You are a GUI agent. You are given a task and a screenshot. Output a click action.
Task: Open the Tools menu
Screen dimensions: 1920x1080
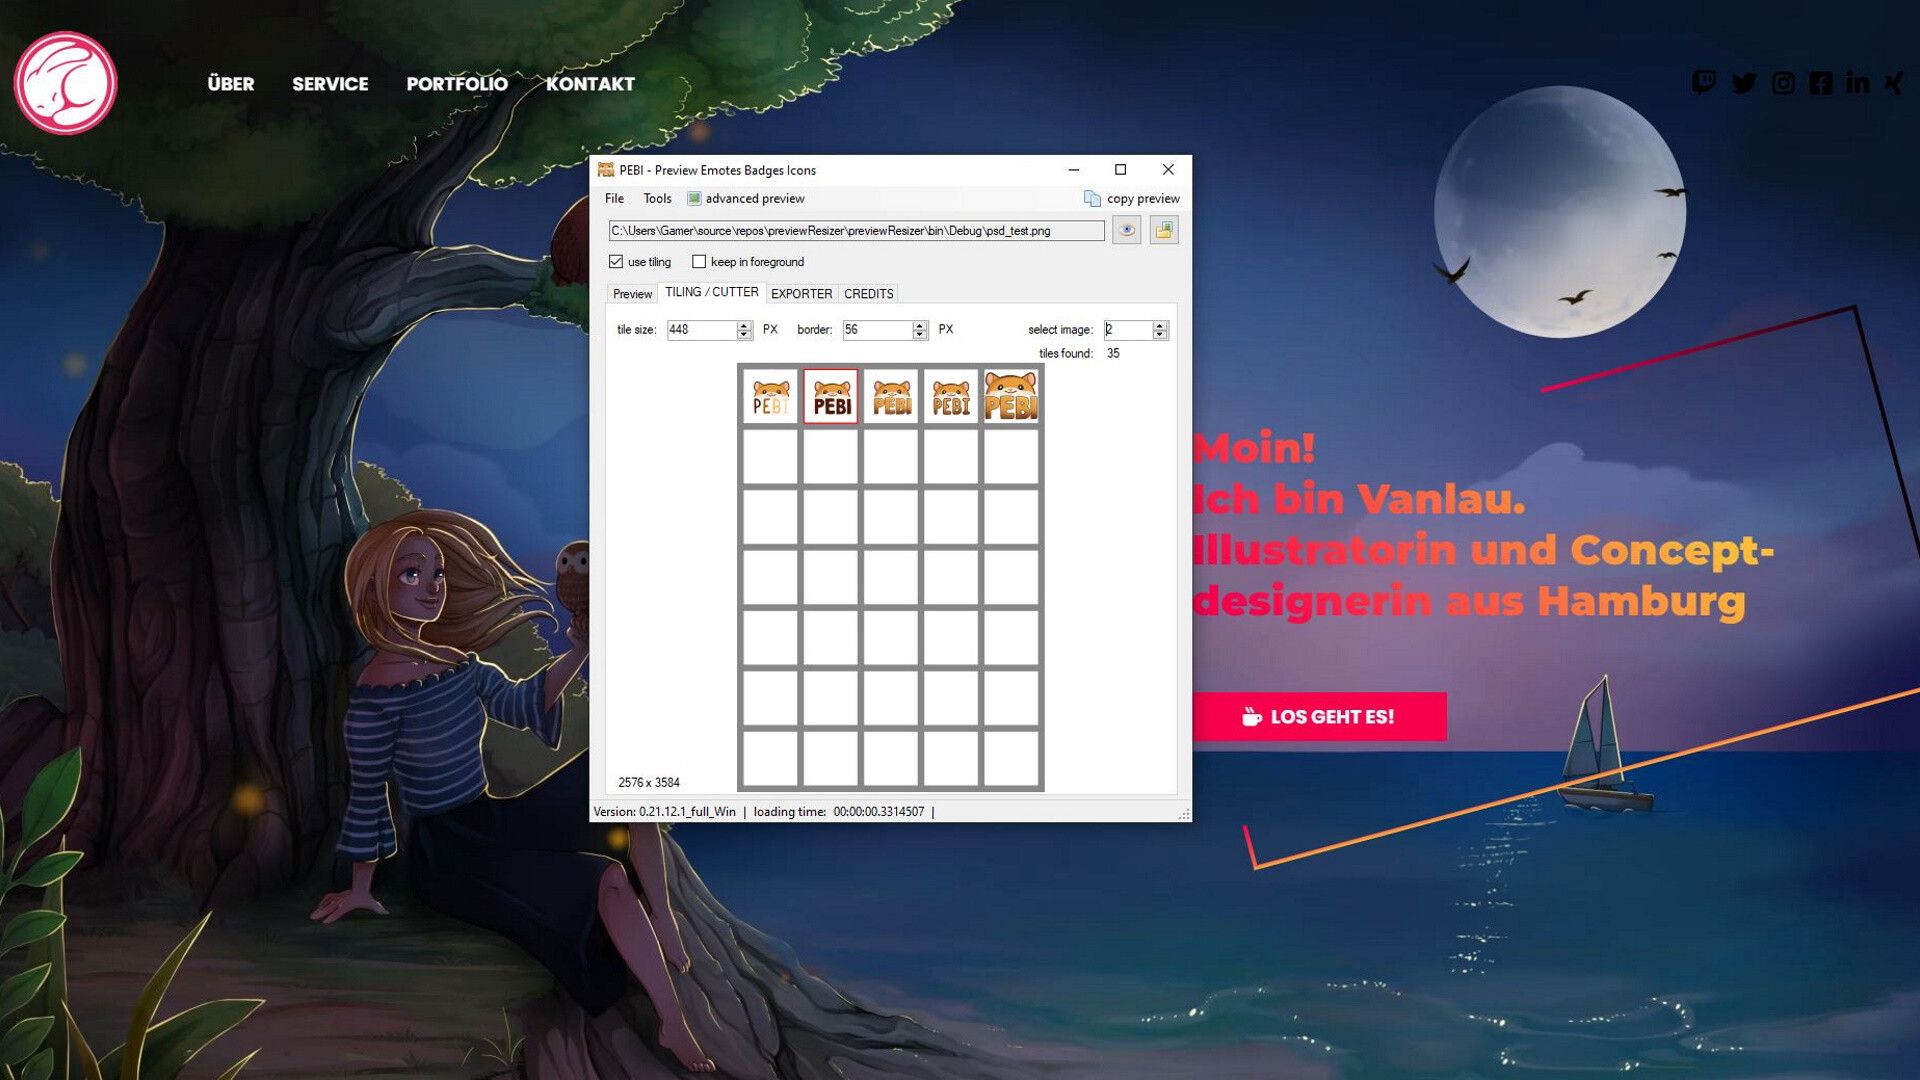pos(657,198)
